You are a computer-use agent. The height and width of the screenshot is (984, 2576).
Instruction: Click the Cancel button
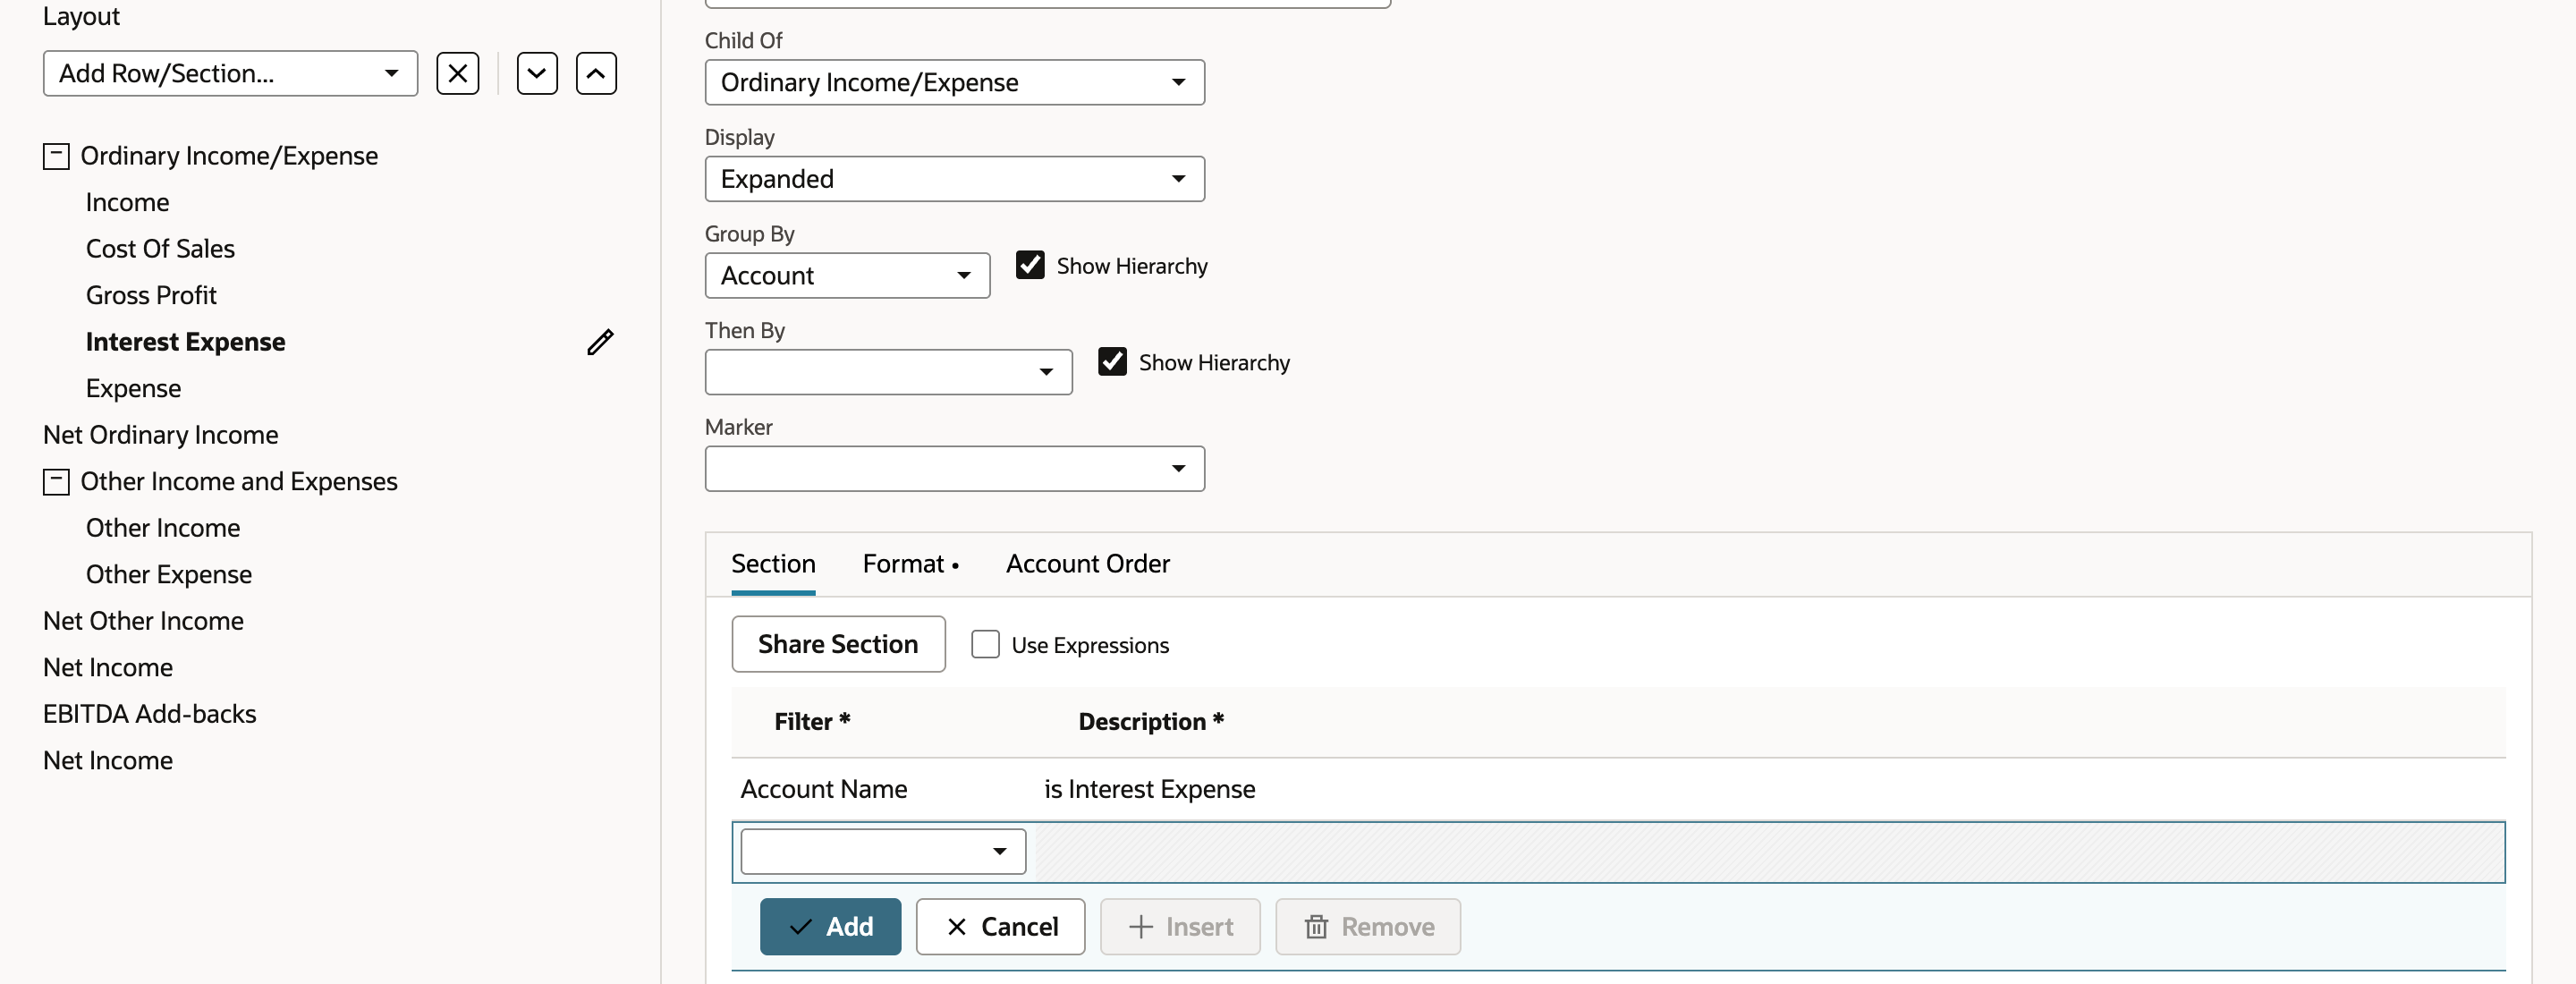click(x=1000, y=926)
